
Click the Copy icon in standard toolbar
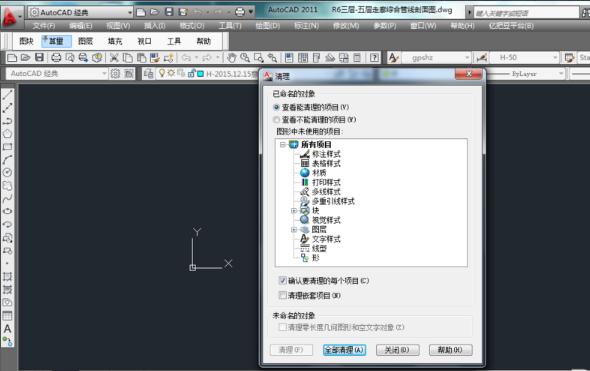(x=128, y=58)
